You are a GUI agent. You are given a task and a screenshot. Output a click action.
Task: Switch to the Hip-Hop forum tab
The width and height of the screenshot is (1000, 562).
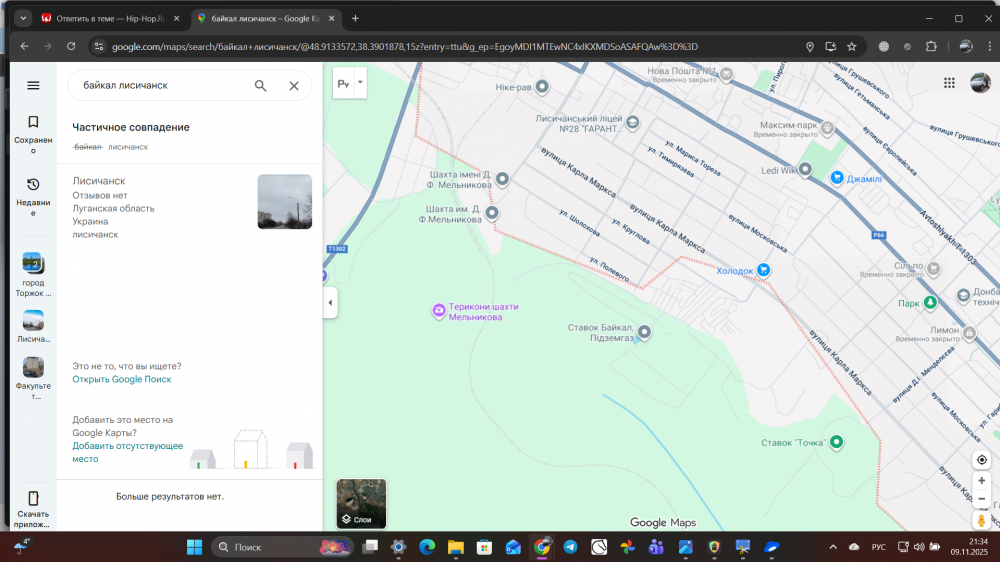(x=110, y=18)
